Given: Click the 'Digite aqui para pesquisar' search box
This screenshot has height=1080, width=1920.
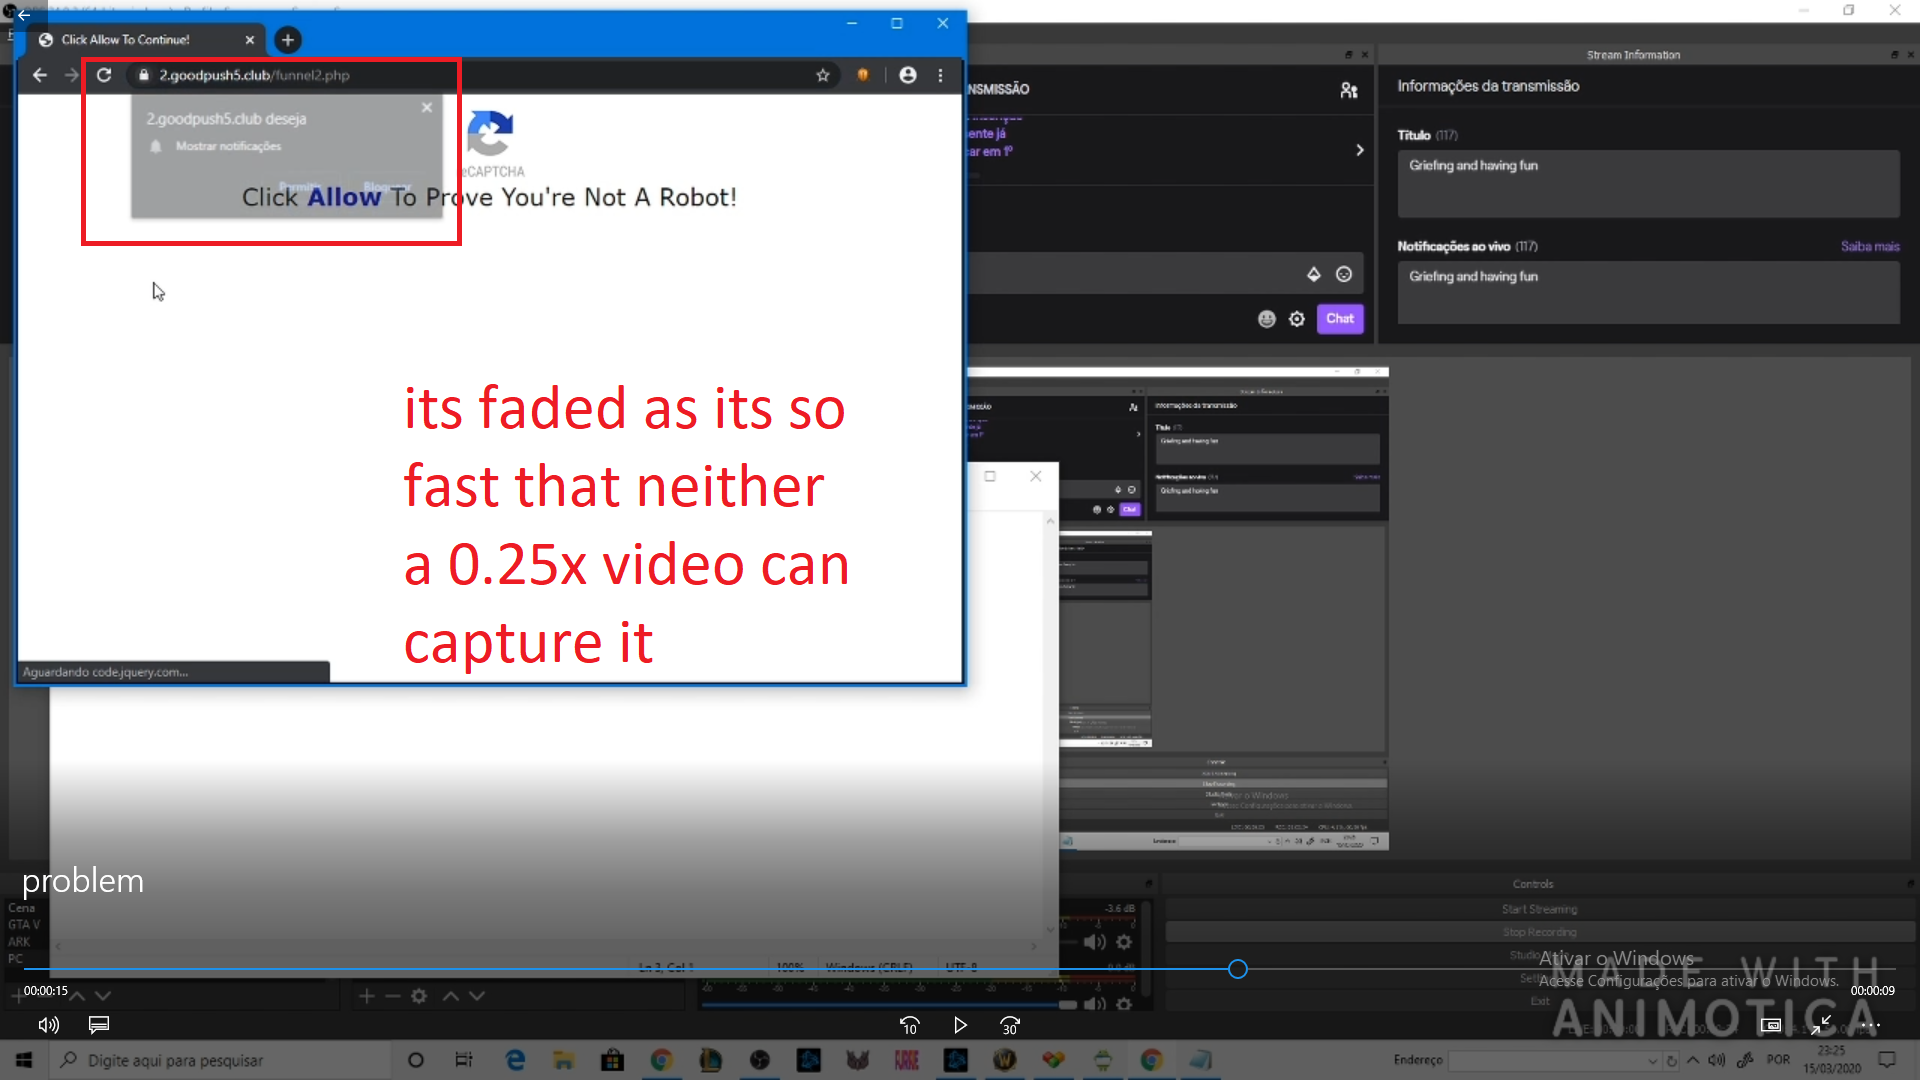Looking at the screenshot, I should click(220, 1060).
